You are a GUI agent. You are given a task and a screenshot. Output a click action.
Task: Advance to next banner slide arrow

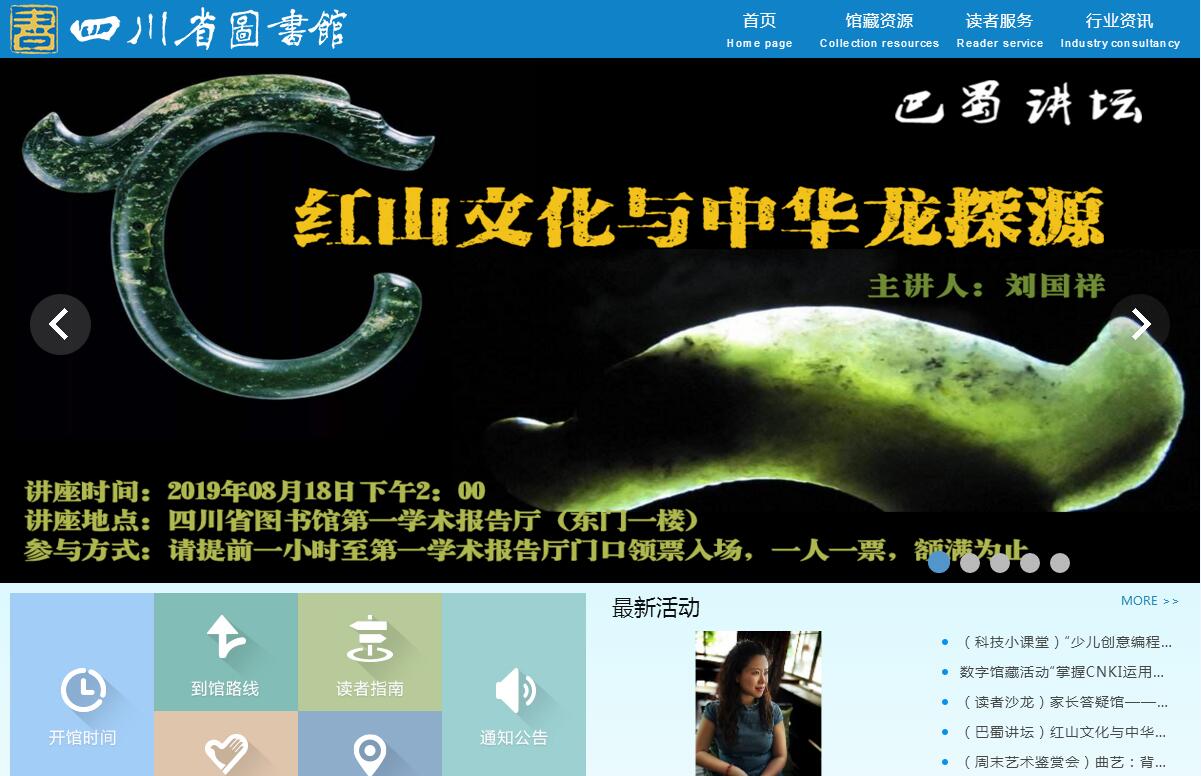point(1140,324)
